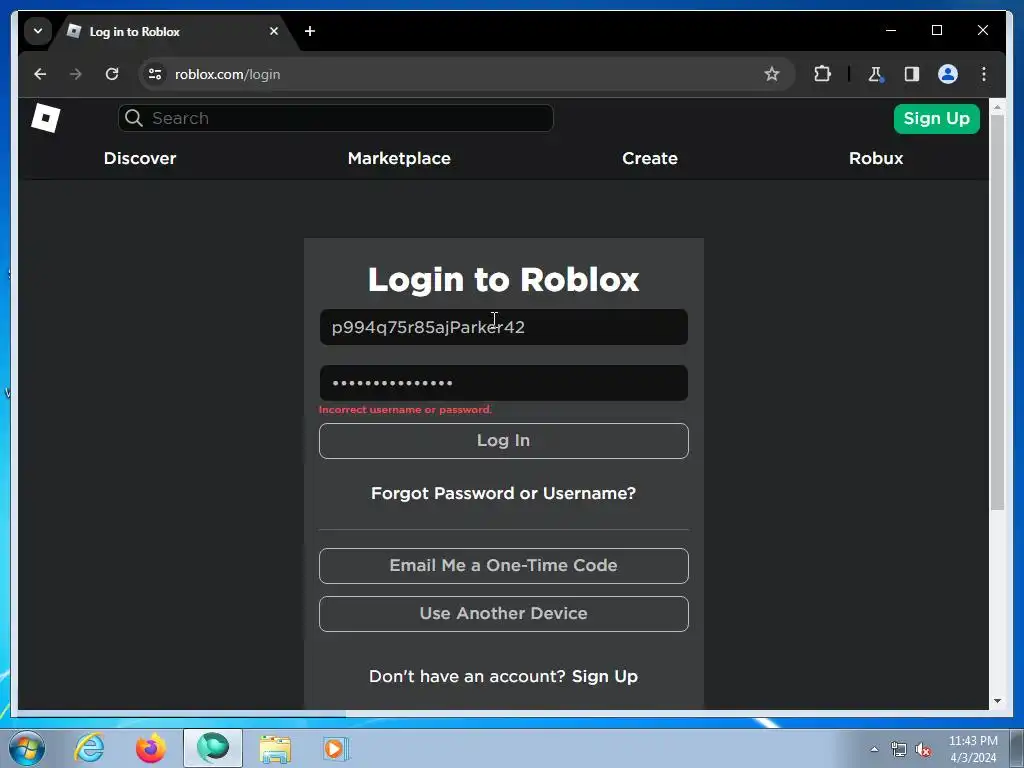Image resolution: width=1024 pixels, height=768 pixels.
Task: Click the Roblox logo home icon
Action: click(45, 118)
